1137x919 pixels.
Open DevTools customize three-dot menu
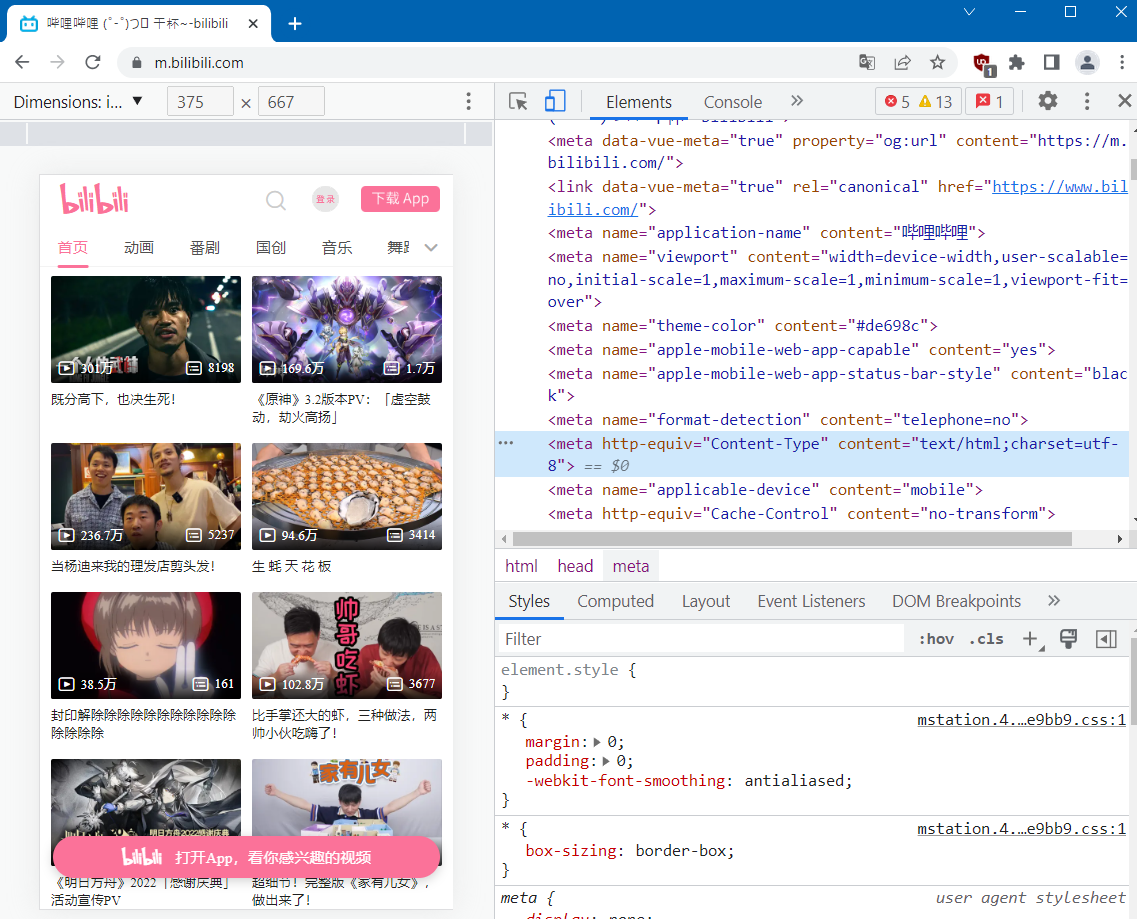coord(1086,101)
